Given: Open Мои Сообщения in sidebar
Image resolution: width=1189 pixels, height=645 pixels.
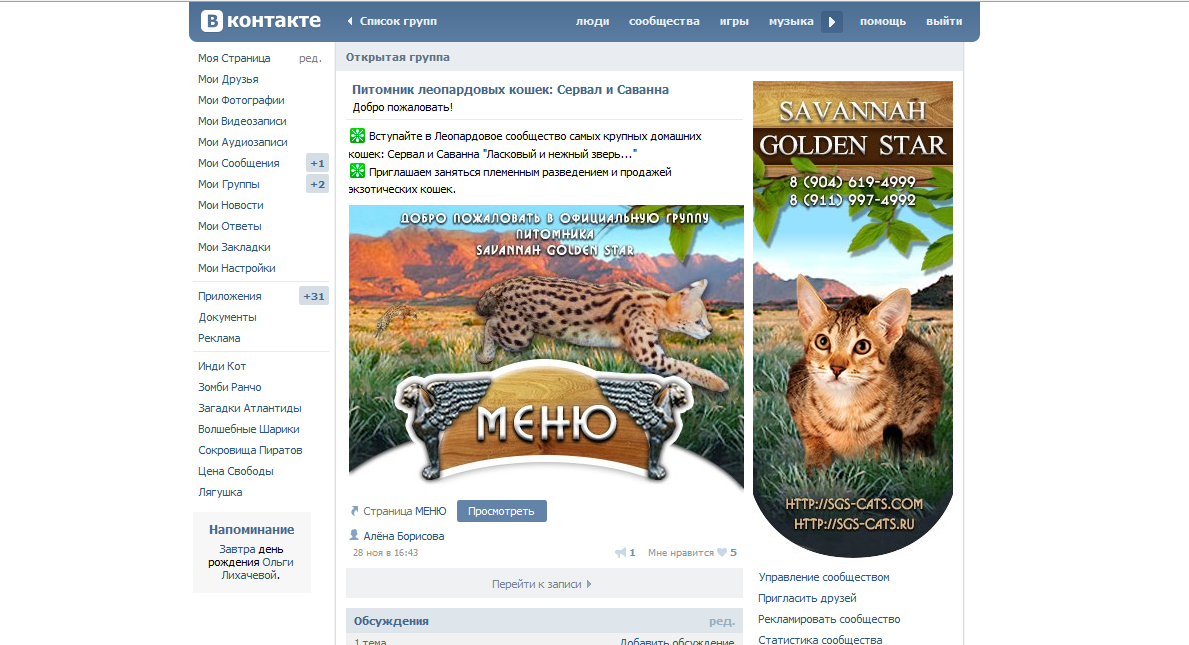Looking at the screenshot, I should [x=239, y=163].
